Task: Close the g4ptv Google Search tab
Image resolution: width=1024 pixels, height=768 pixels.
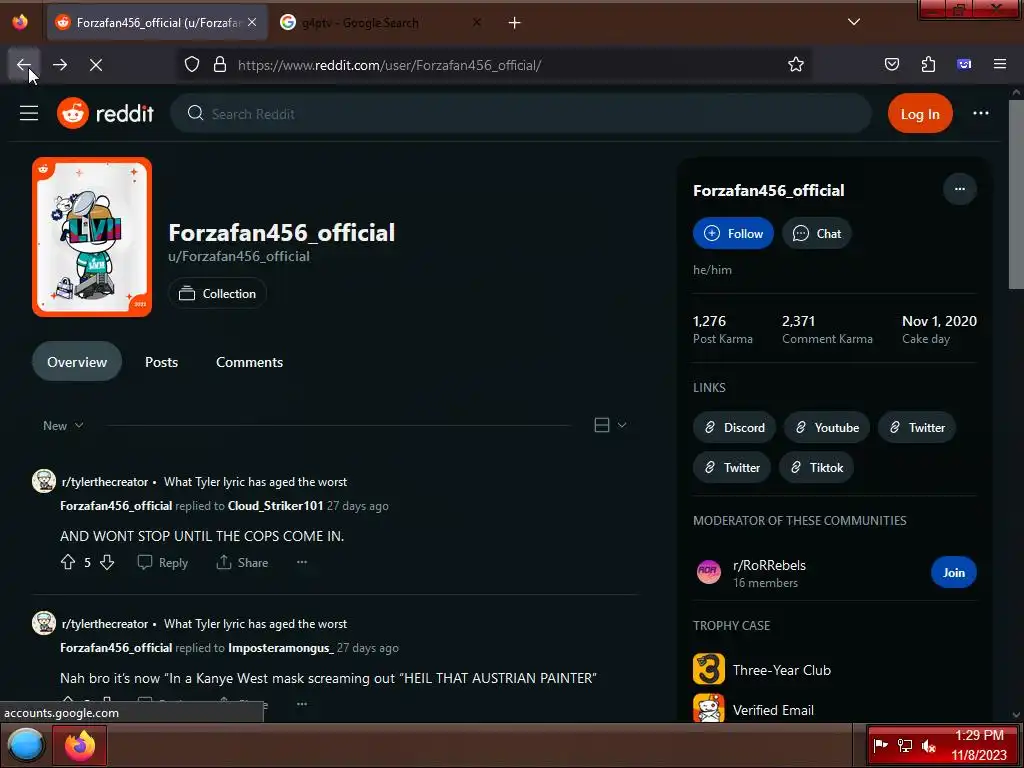Action: coord(477,22)
